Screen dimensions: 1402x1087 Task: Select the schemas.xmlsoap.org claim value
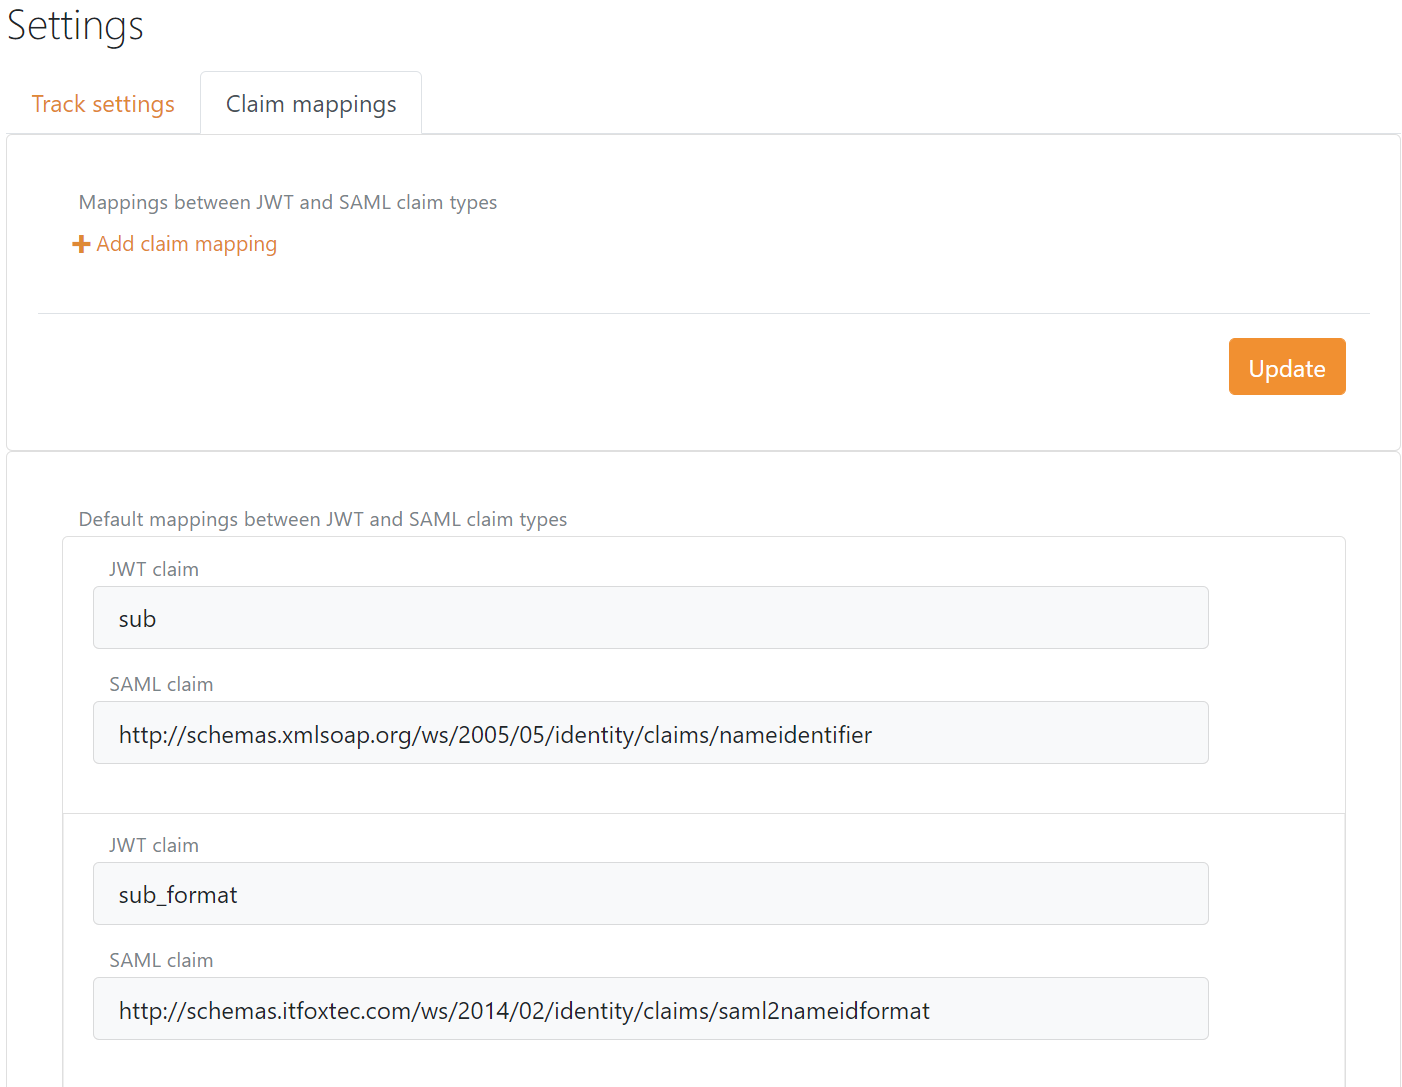coord(494,734)
